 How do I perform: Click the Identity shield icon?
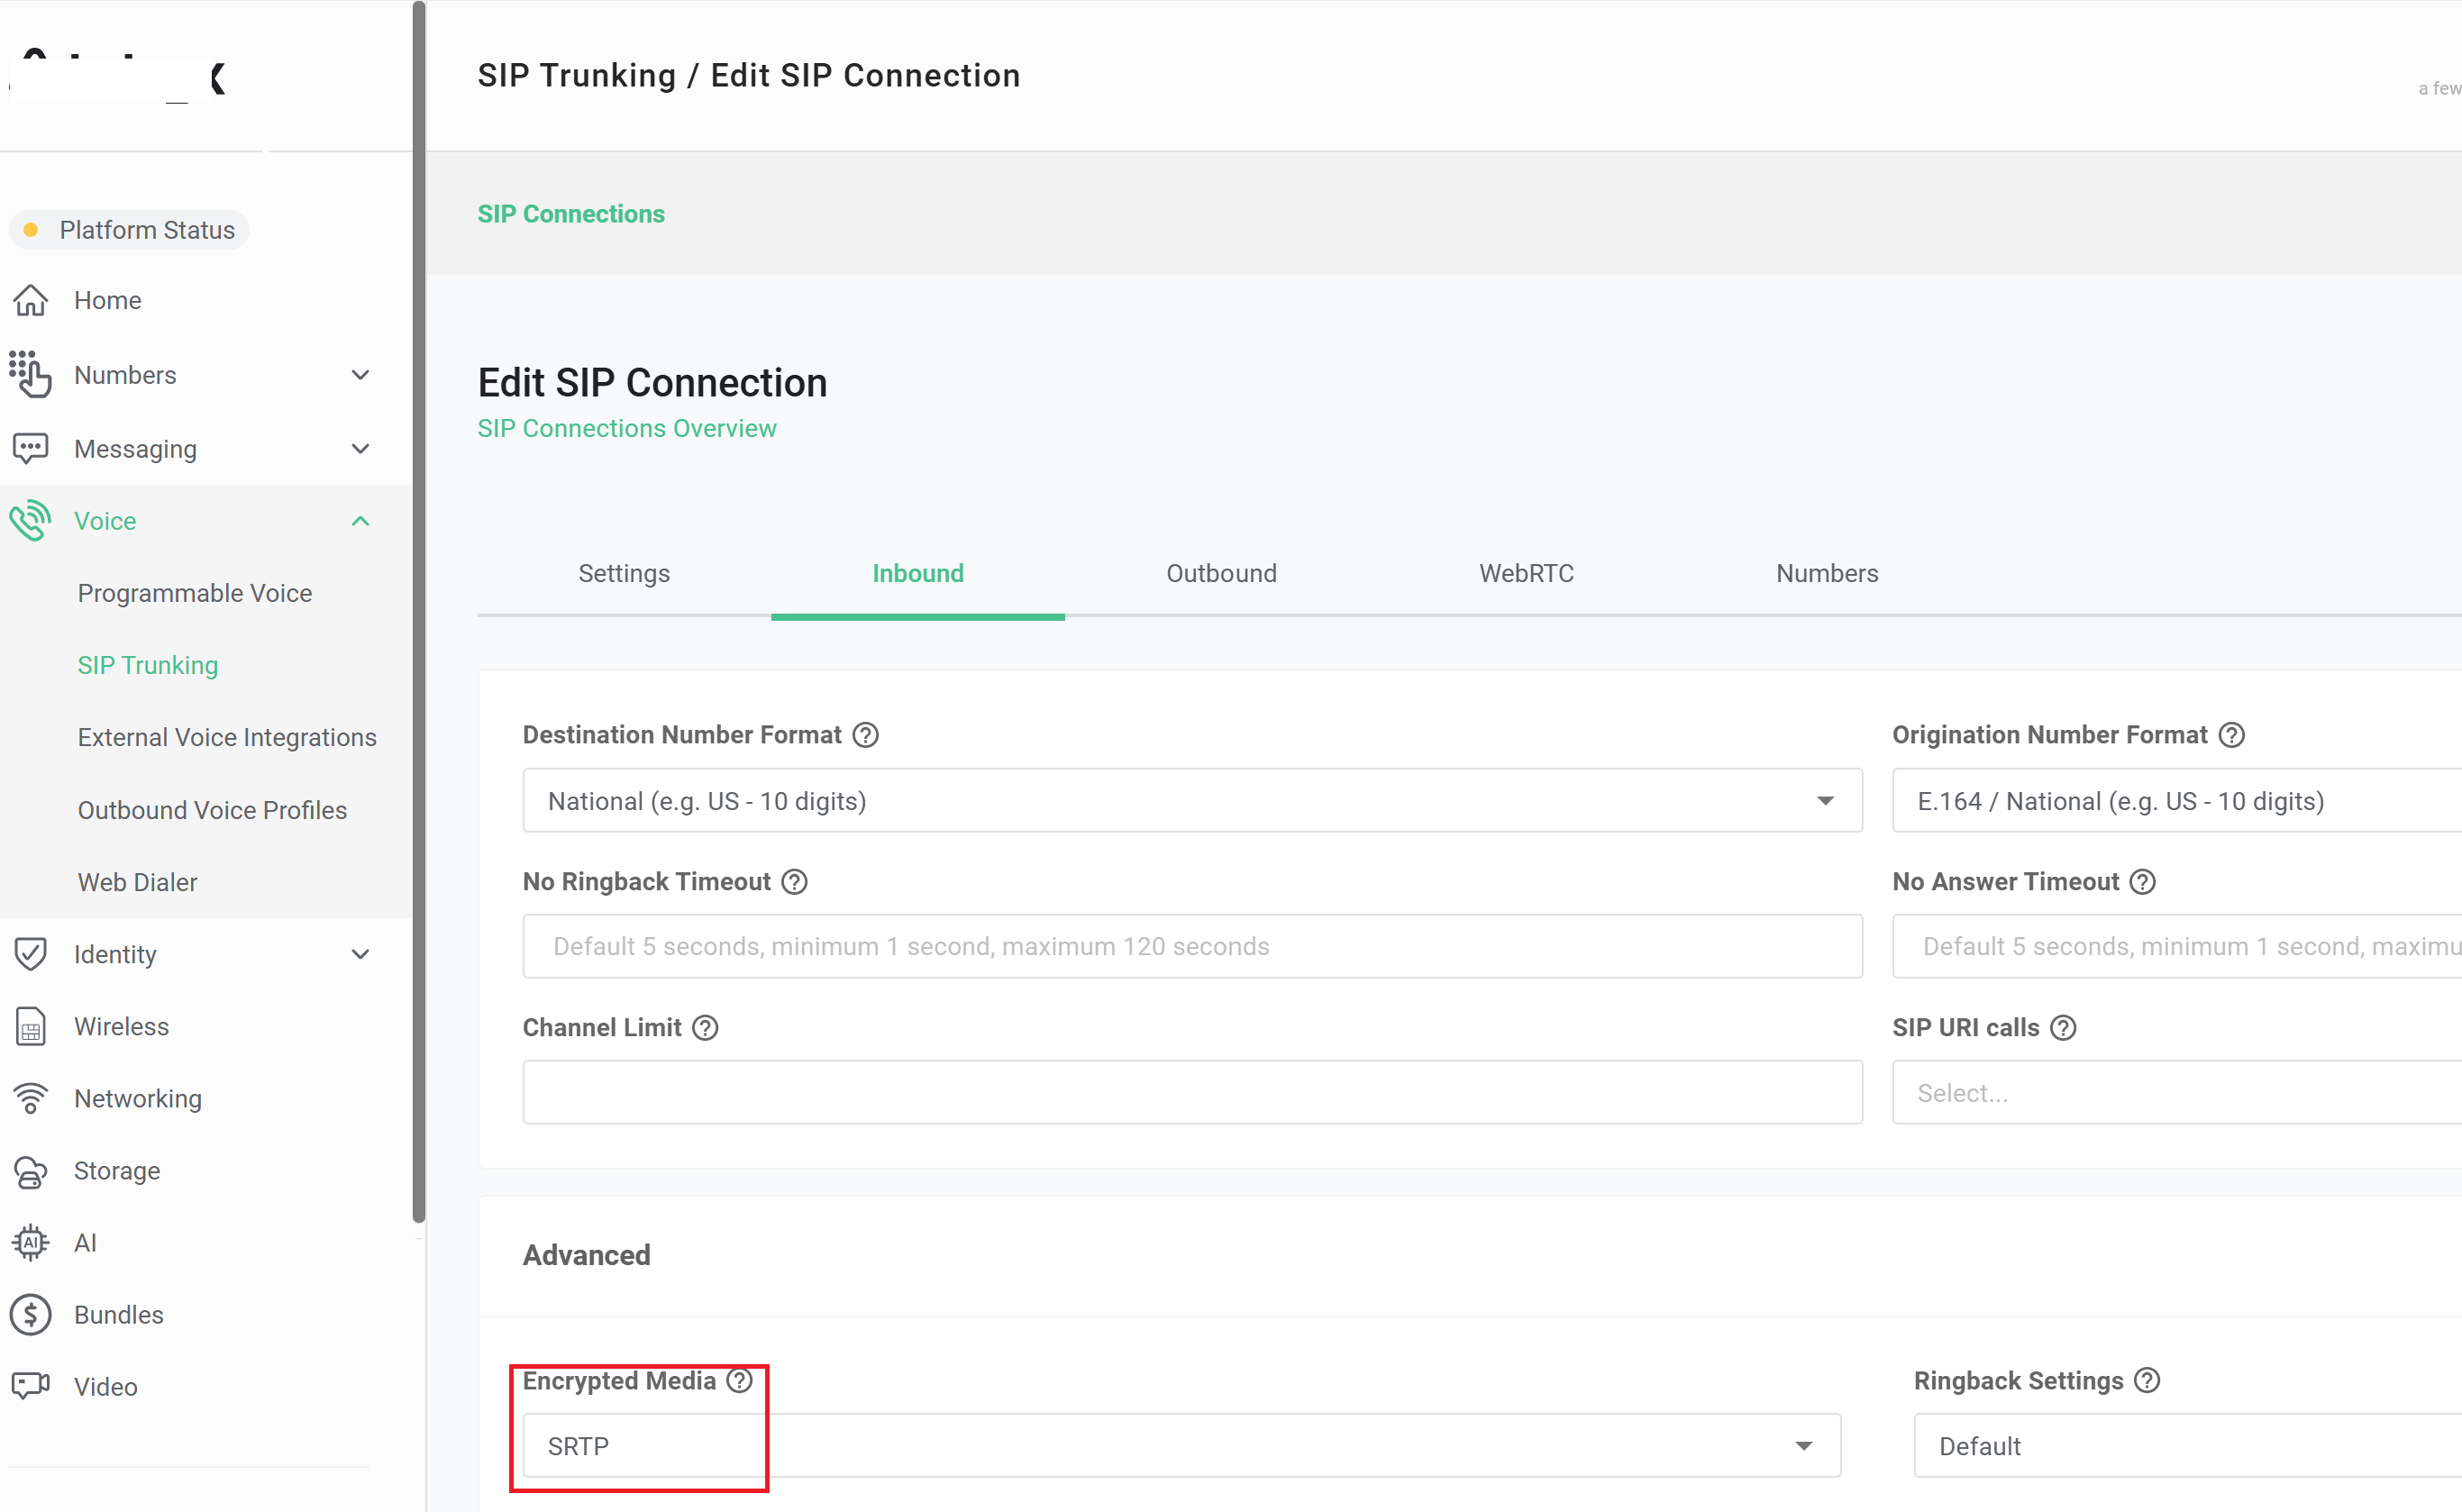pos(30,954)
